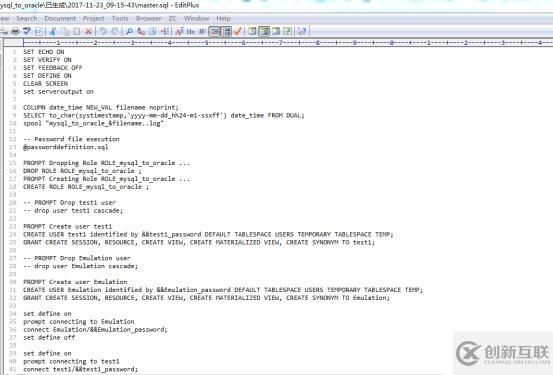Open the Project menu
The width and height of the screenshot is (553, 375).
[x=93, y=18]
